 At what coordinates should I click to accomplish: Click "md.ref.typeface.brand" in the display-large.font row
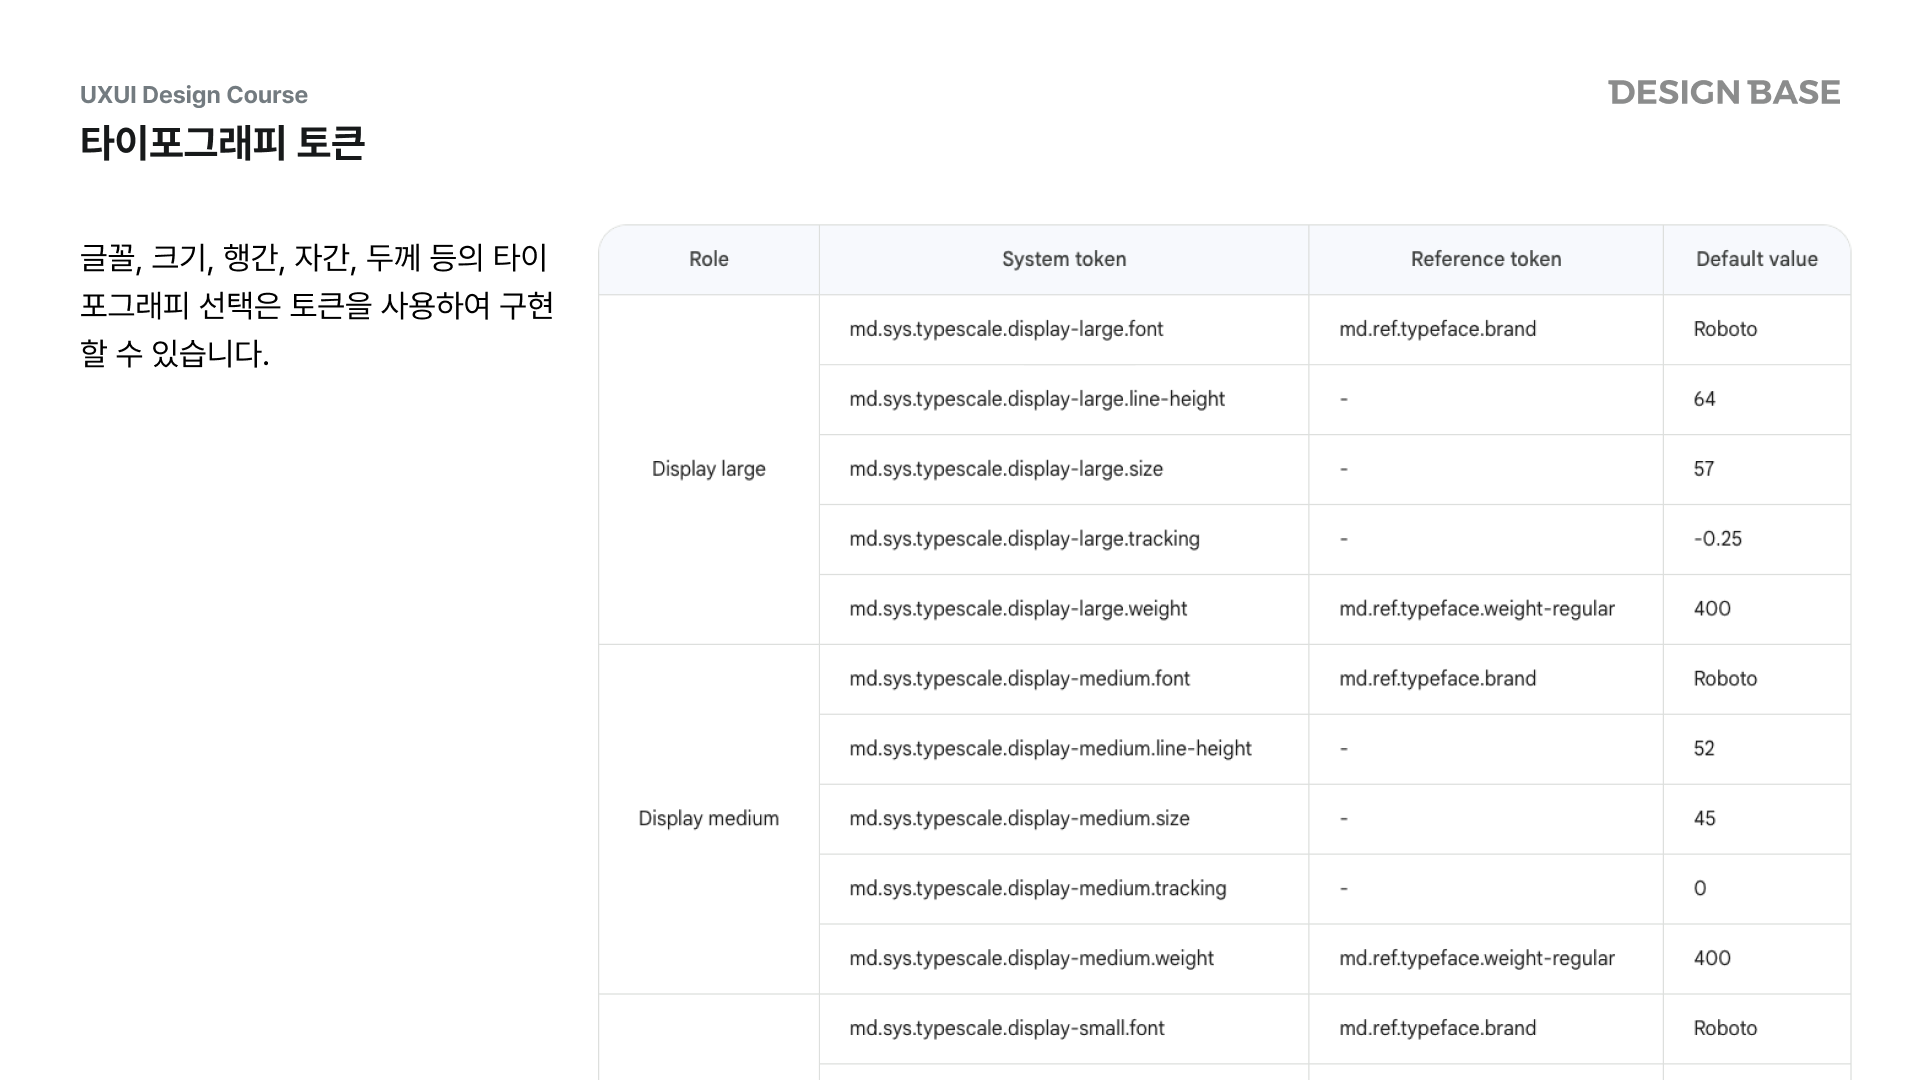click(1438, 329)
